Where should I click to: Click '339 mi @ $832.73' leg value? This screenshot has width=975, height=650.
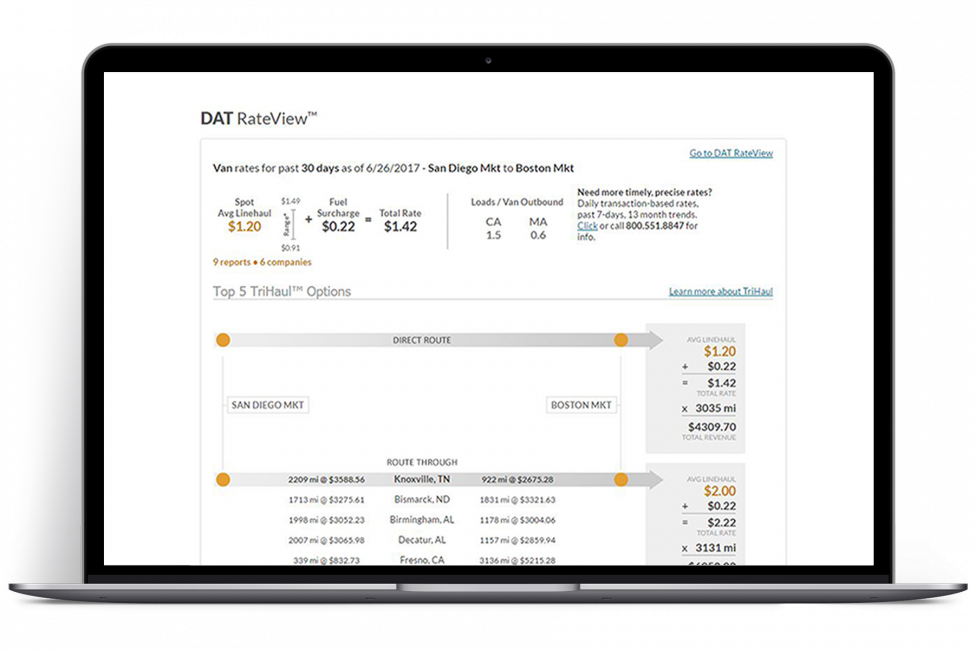click(x=326, y=560)
